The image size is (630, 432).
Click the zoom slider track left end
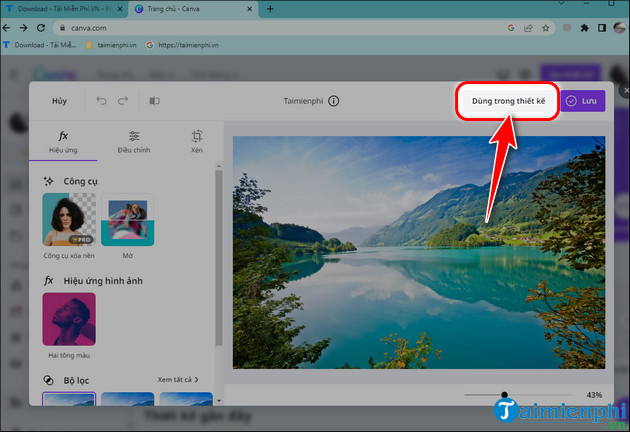[467, 395]
